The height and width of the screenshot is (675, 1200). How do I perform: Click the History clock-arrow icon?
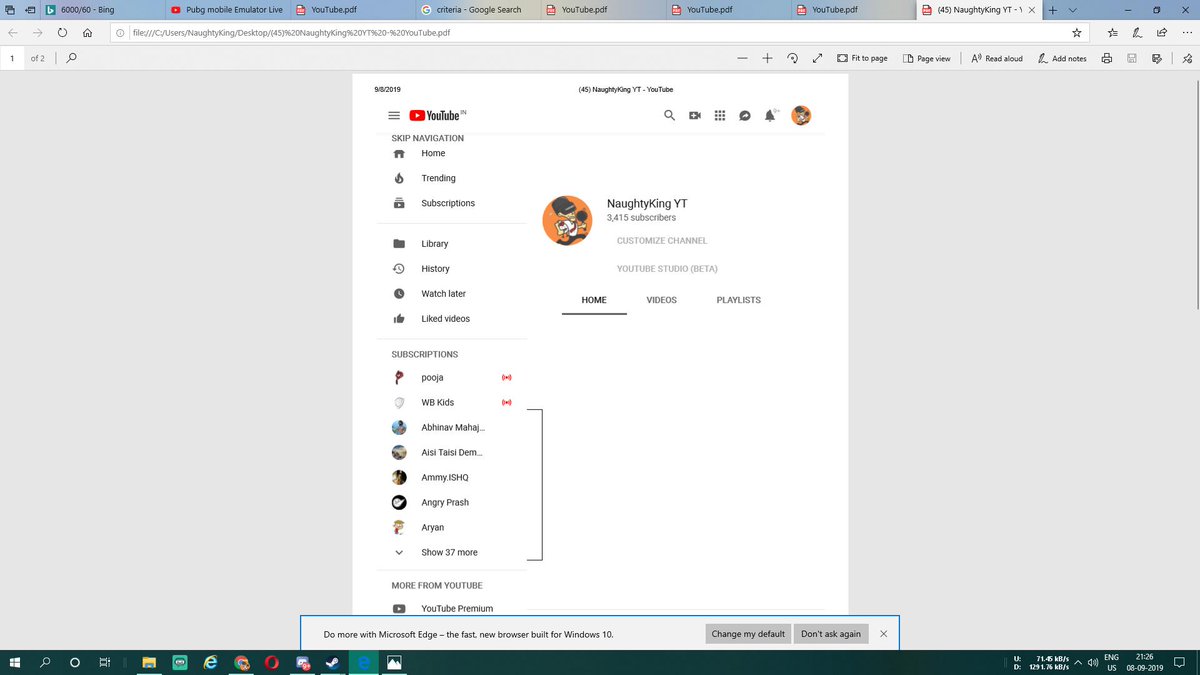click(398, 269)
